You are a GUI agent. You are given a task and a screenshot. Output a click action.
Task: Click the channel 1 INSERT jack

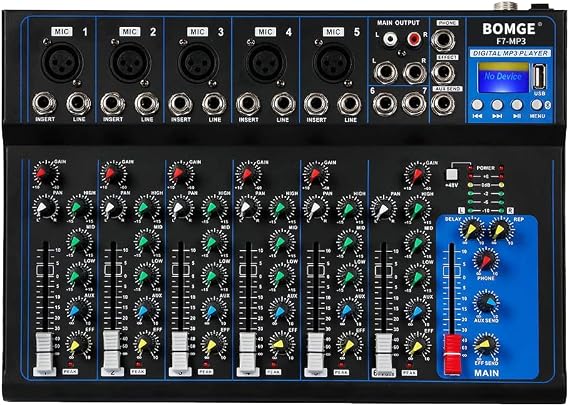(x=44, y=103)
